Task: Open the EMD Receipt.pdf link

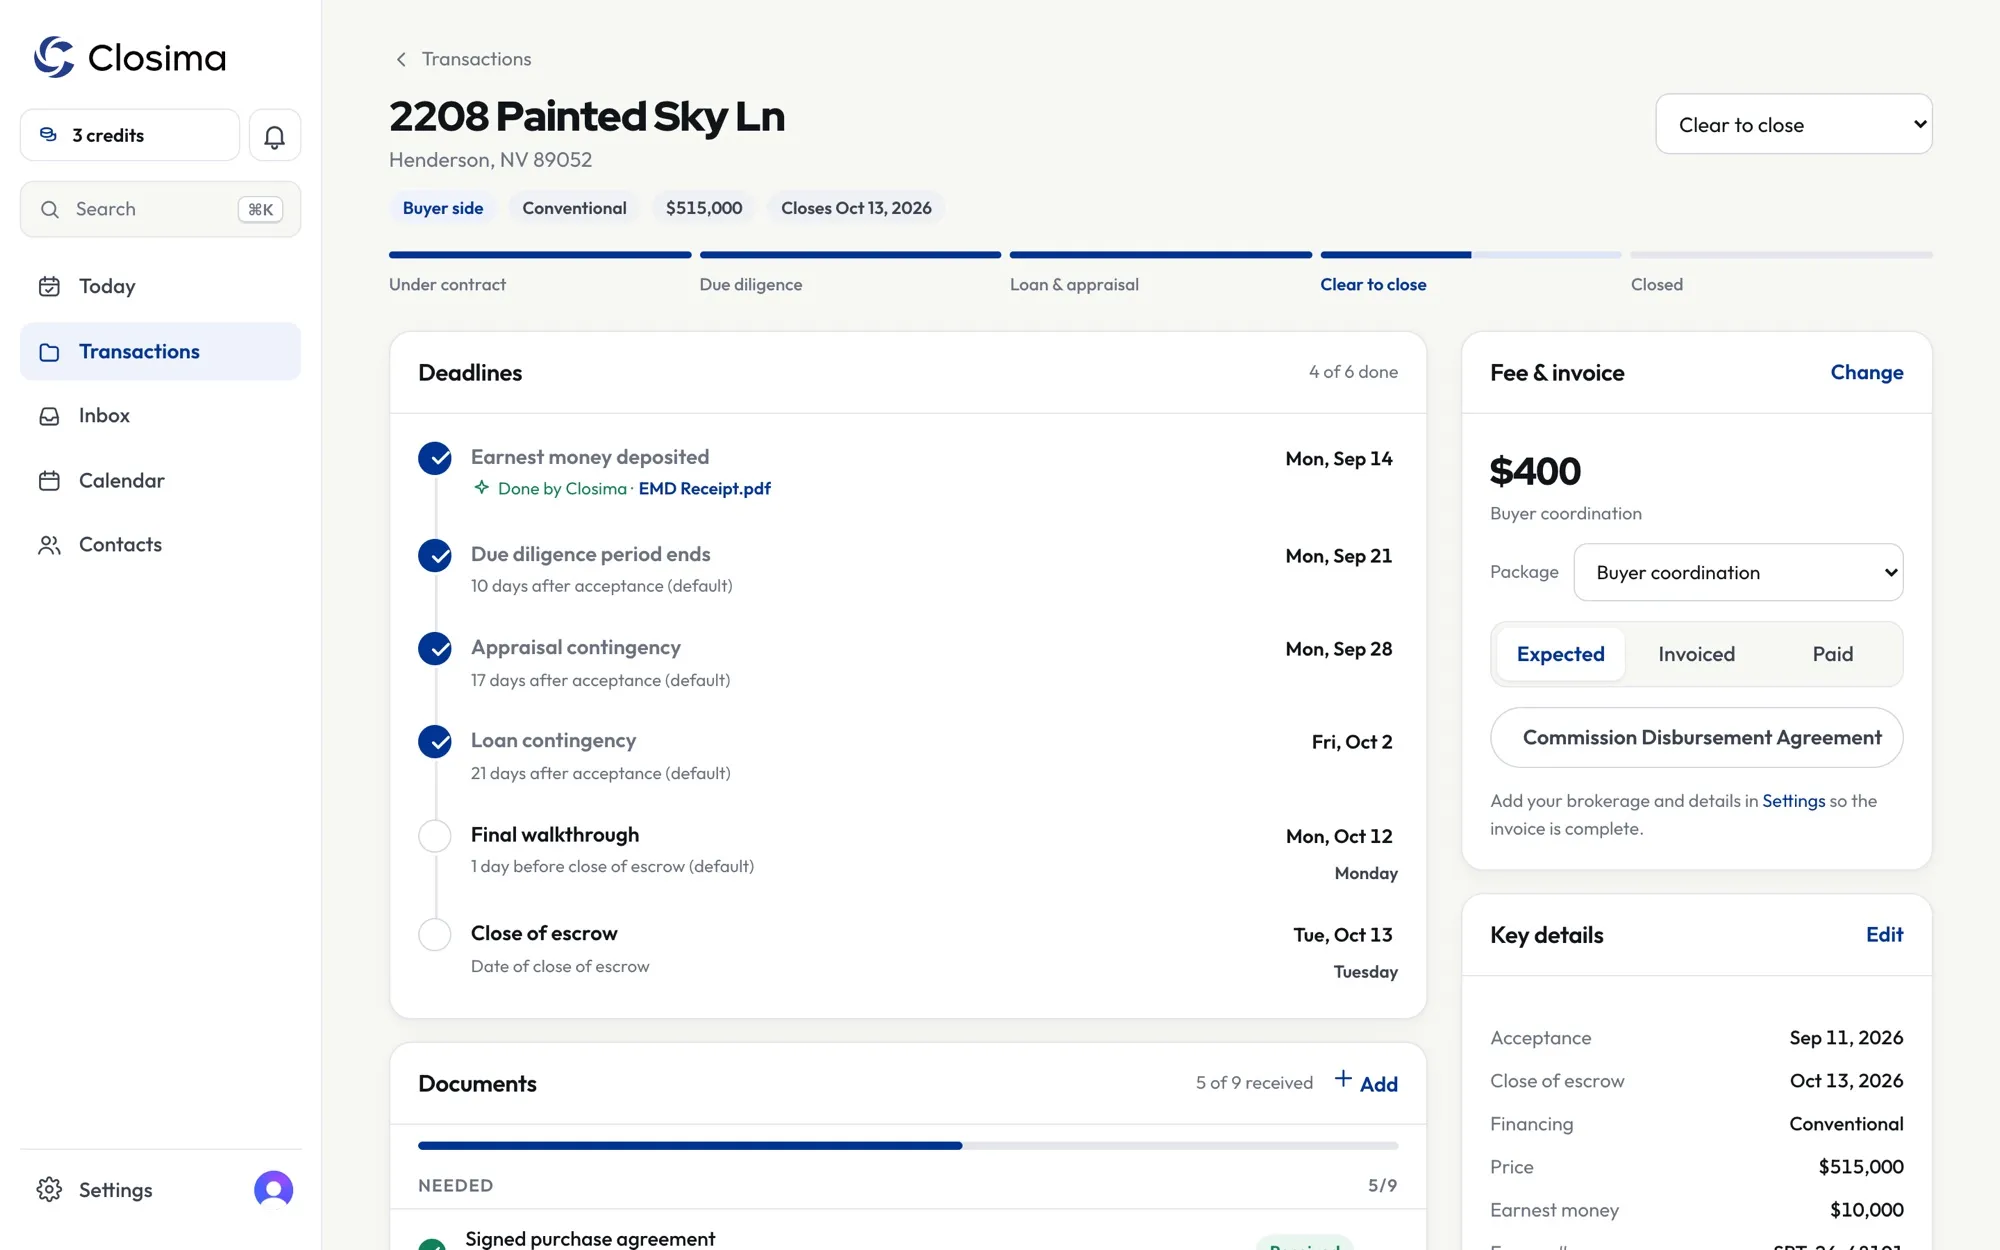Action: pos(704,488)
